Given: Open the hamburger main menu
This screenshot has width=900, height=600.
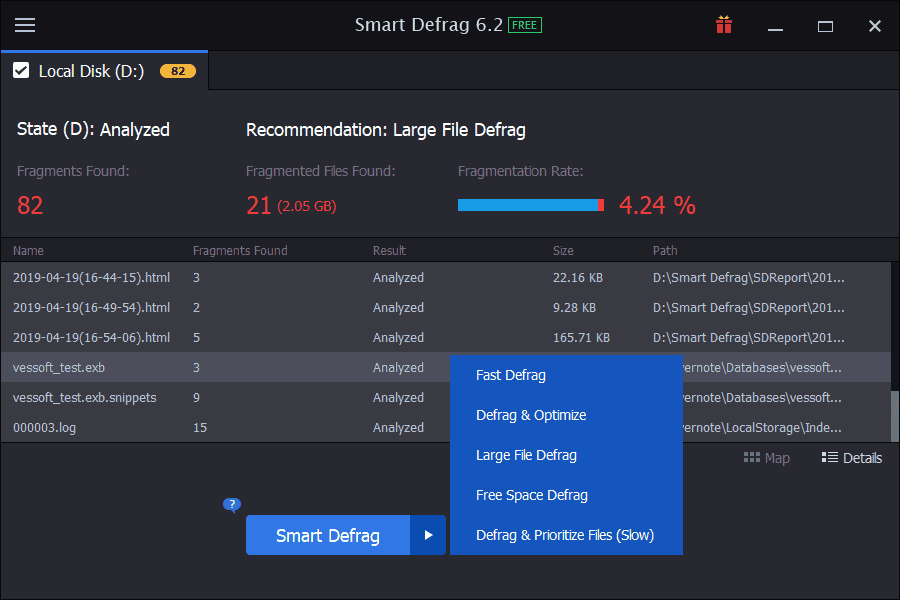Looking at the screenshot, I should point(25,25).
